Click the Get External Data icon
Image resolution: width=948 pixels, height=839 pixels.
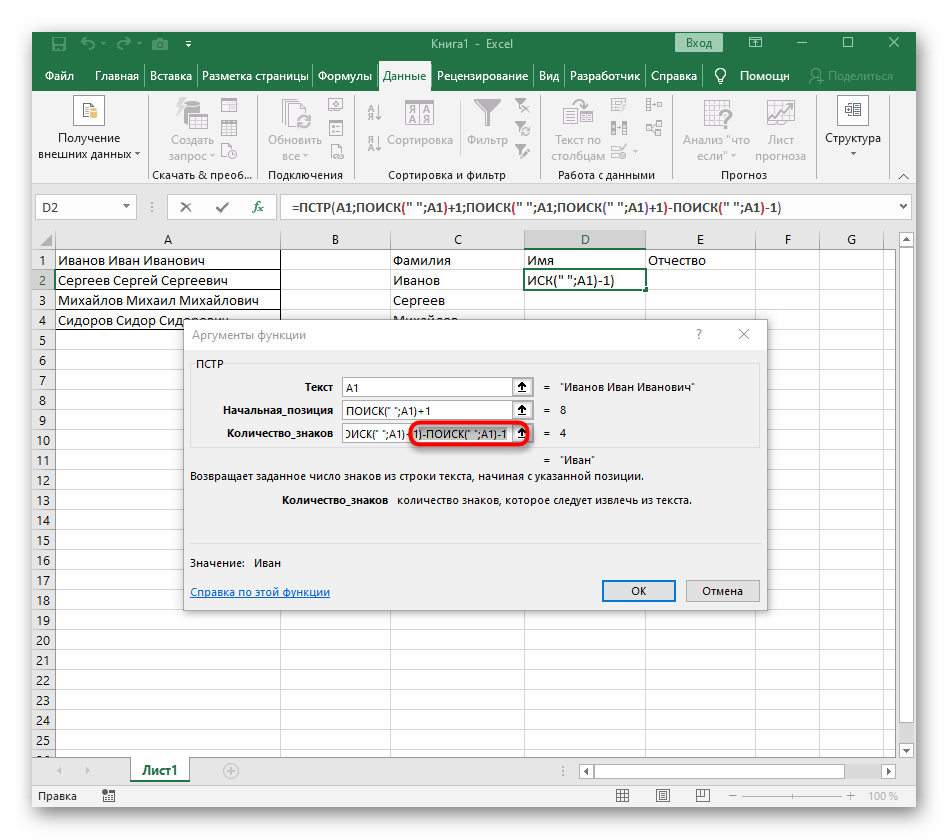[x=88, y=111]
